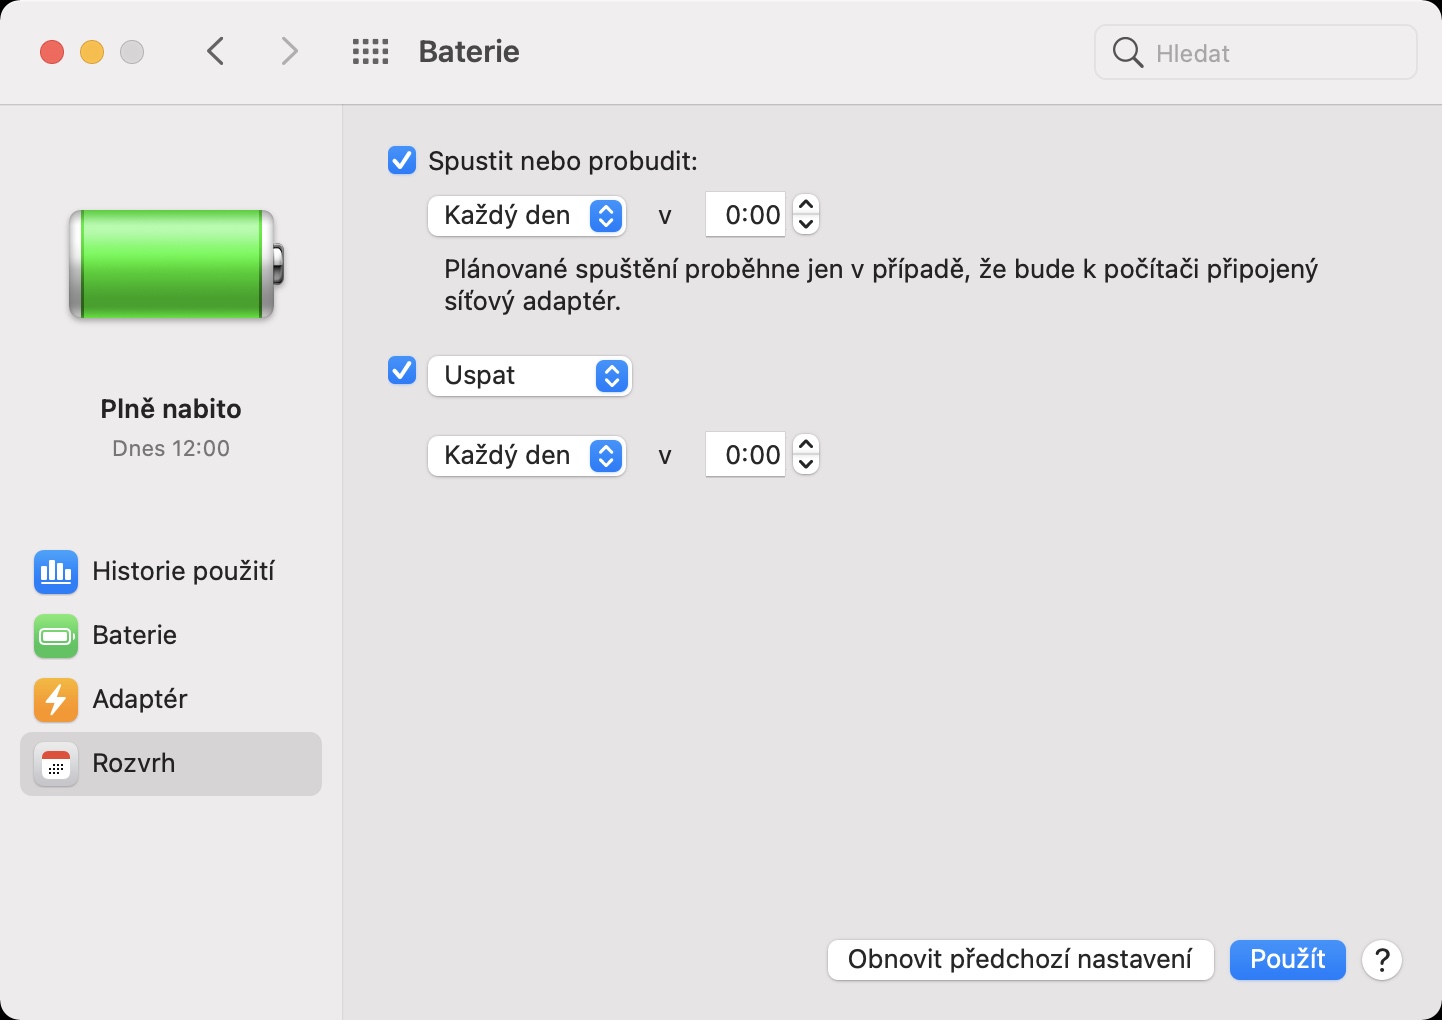Open the Uspat action dropdown
This screenshot has height=1020, width=1442.
(x=529, y=376)
